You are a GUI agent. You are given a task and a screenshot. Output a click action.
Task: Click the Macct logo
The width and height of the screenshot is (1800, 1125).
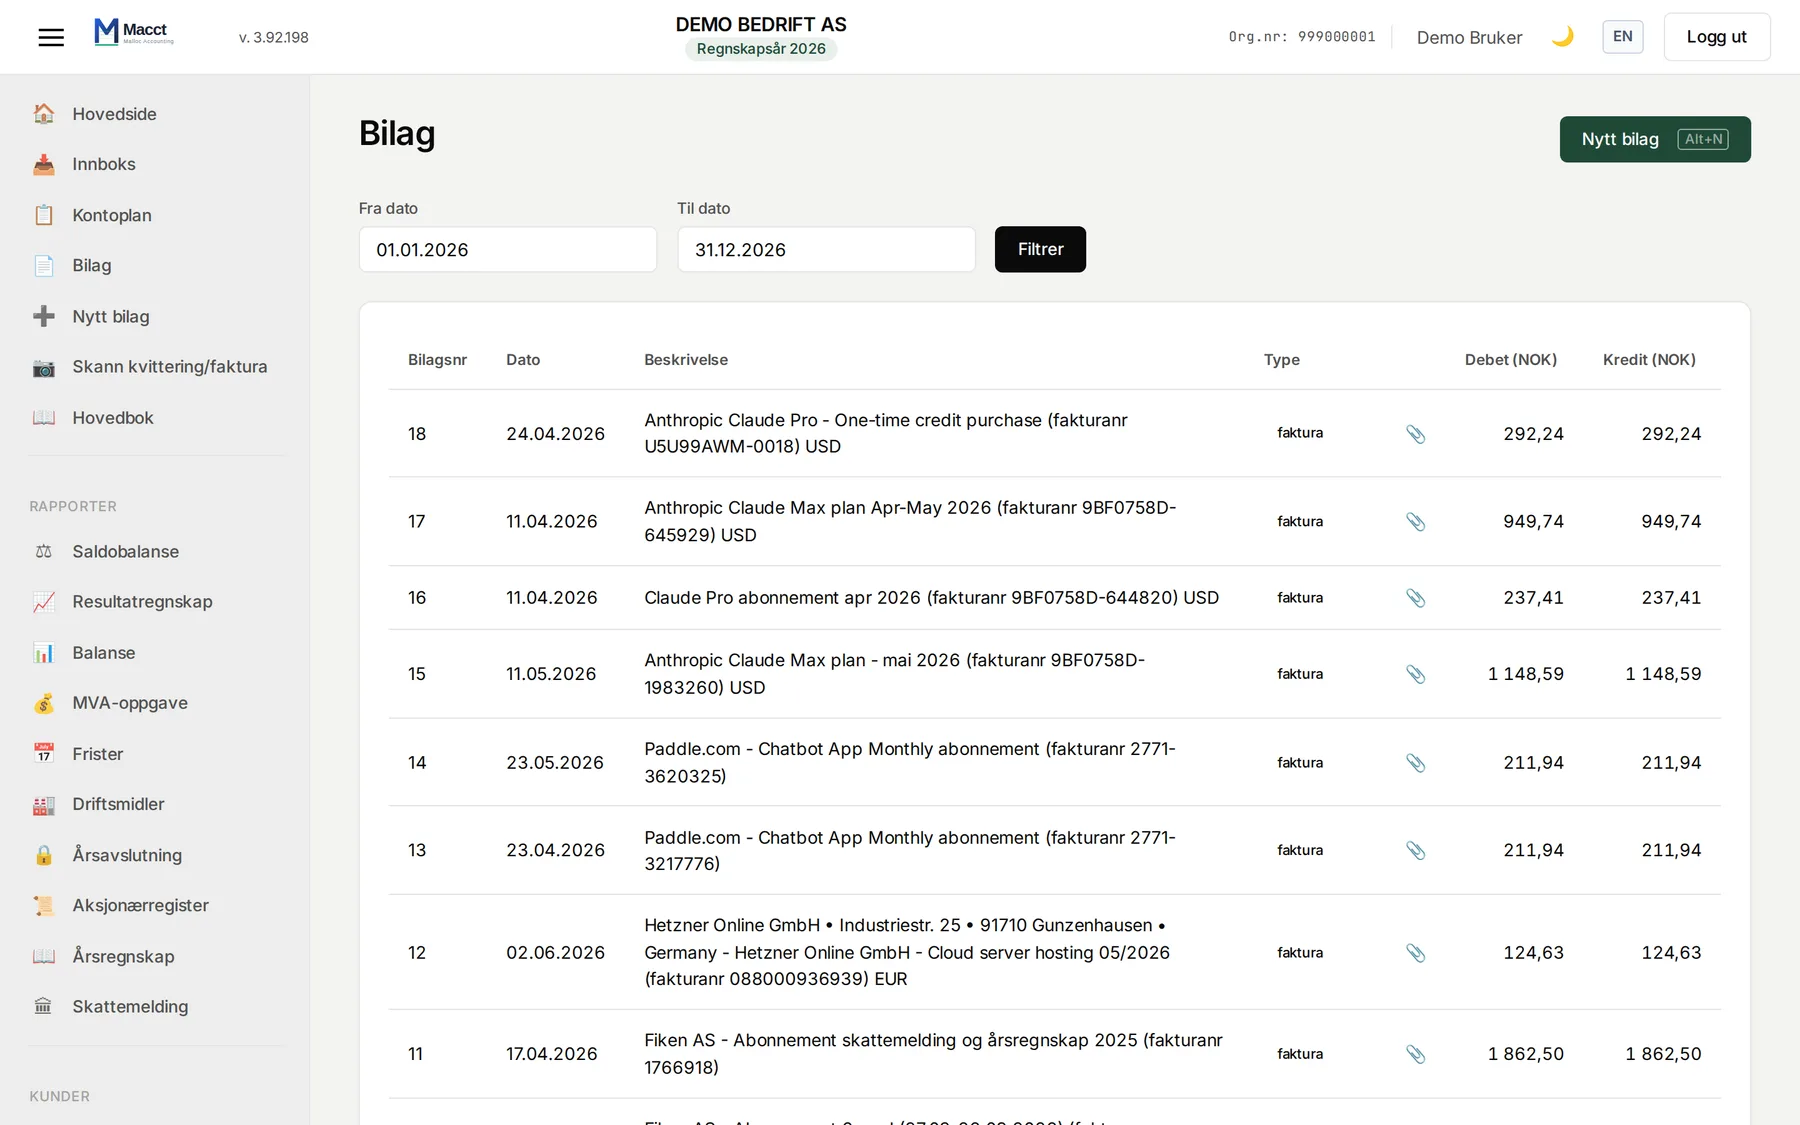pos(134,33)
